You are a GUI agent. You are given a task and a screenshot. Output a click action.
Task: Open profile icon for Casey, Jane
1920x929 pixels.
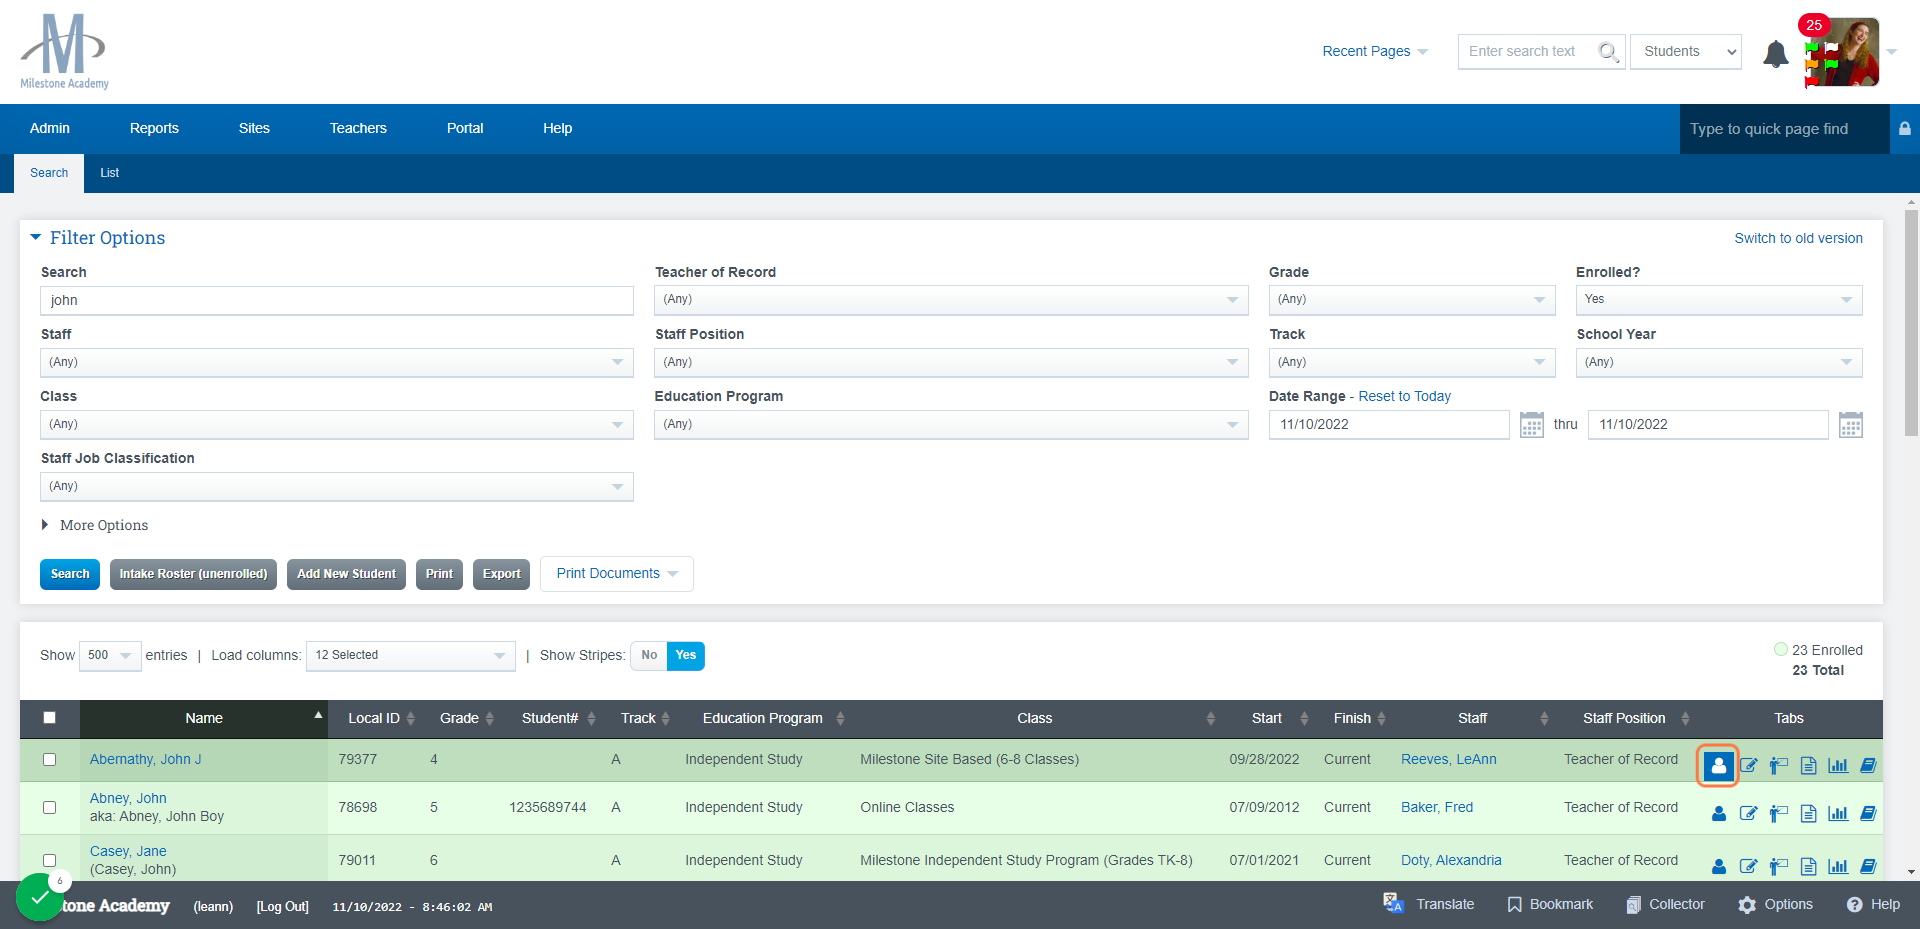[x=1718, y=866]
